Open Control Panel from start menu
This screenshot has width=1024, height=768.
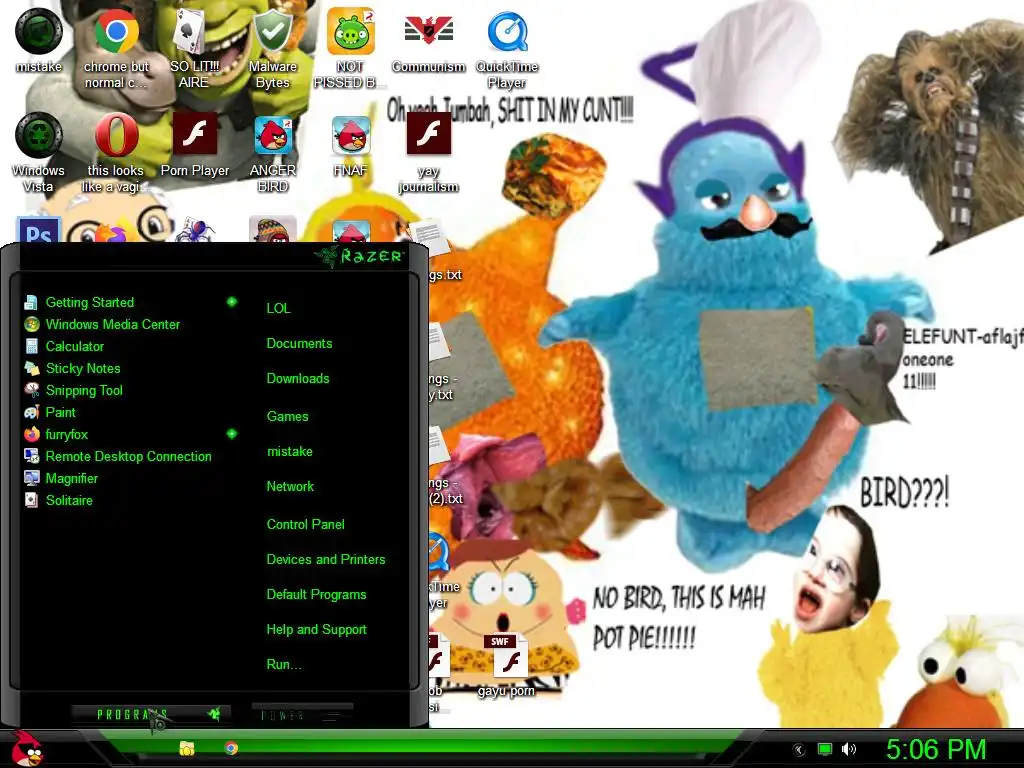305,524
